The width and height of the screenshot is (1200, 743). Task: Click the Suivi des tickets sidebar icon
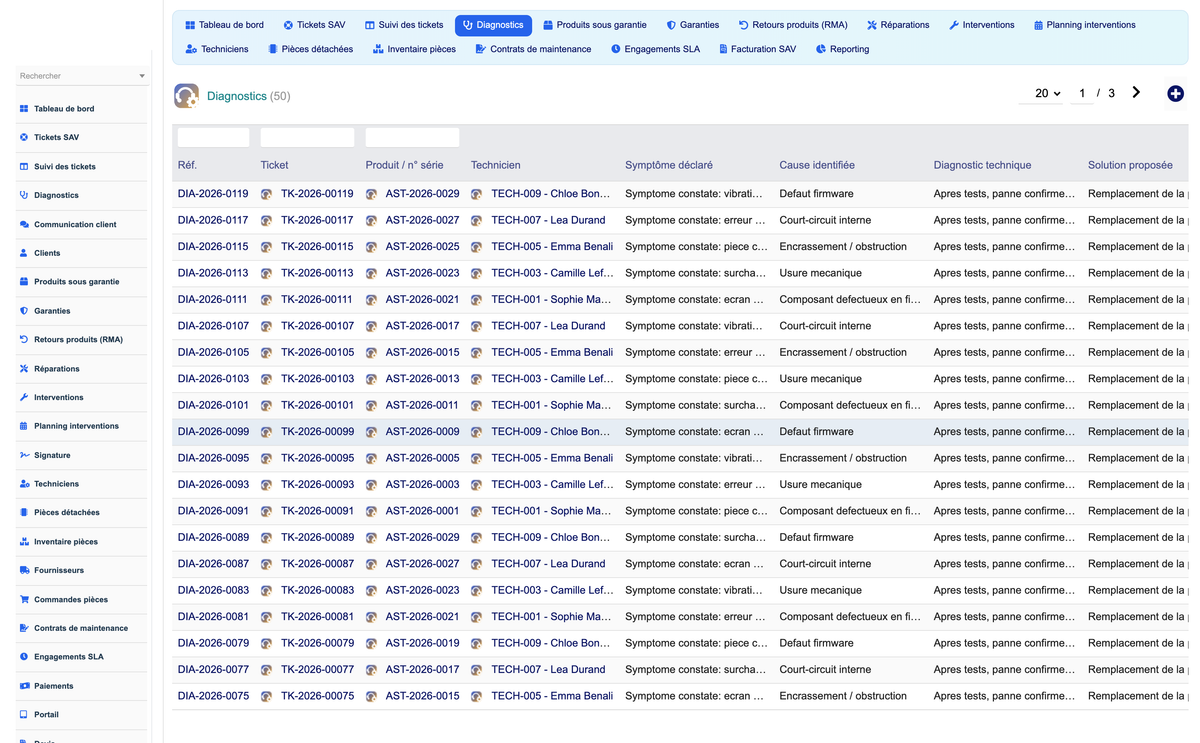[24, 167]
